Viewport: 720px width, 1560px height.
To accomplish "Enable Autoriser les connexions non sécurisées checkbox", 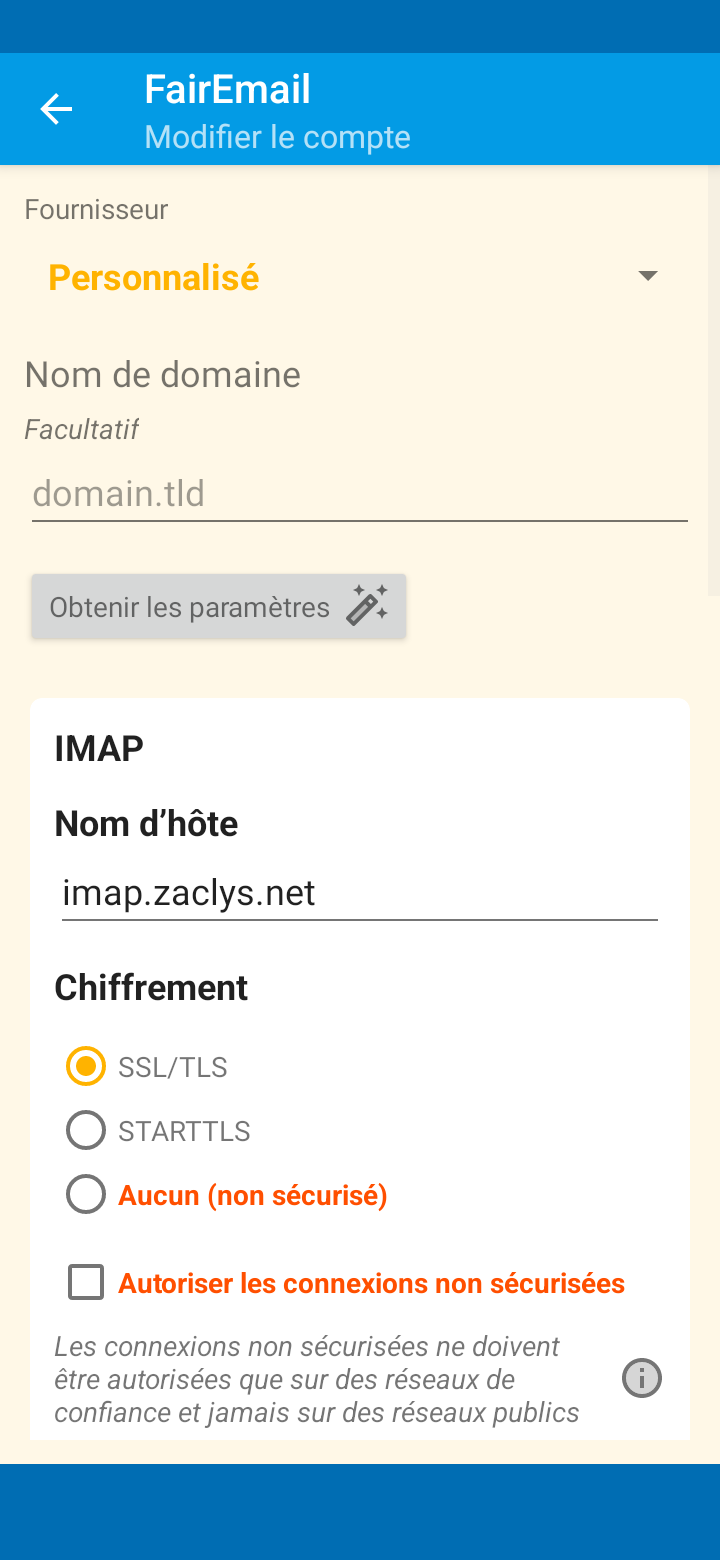I will (86, 1282).
